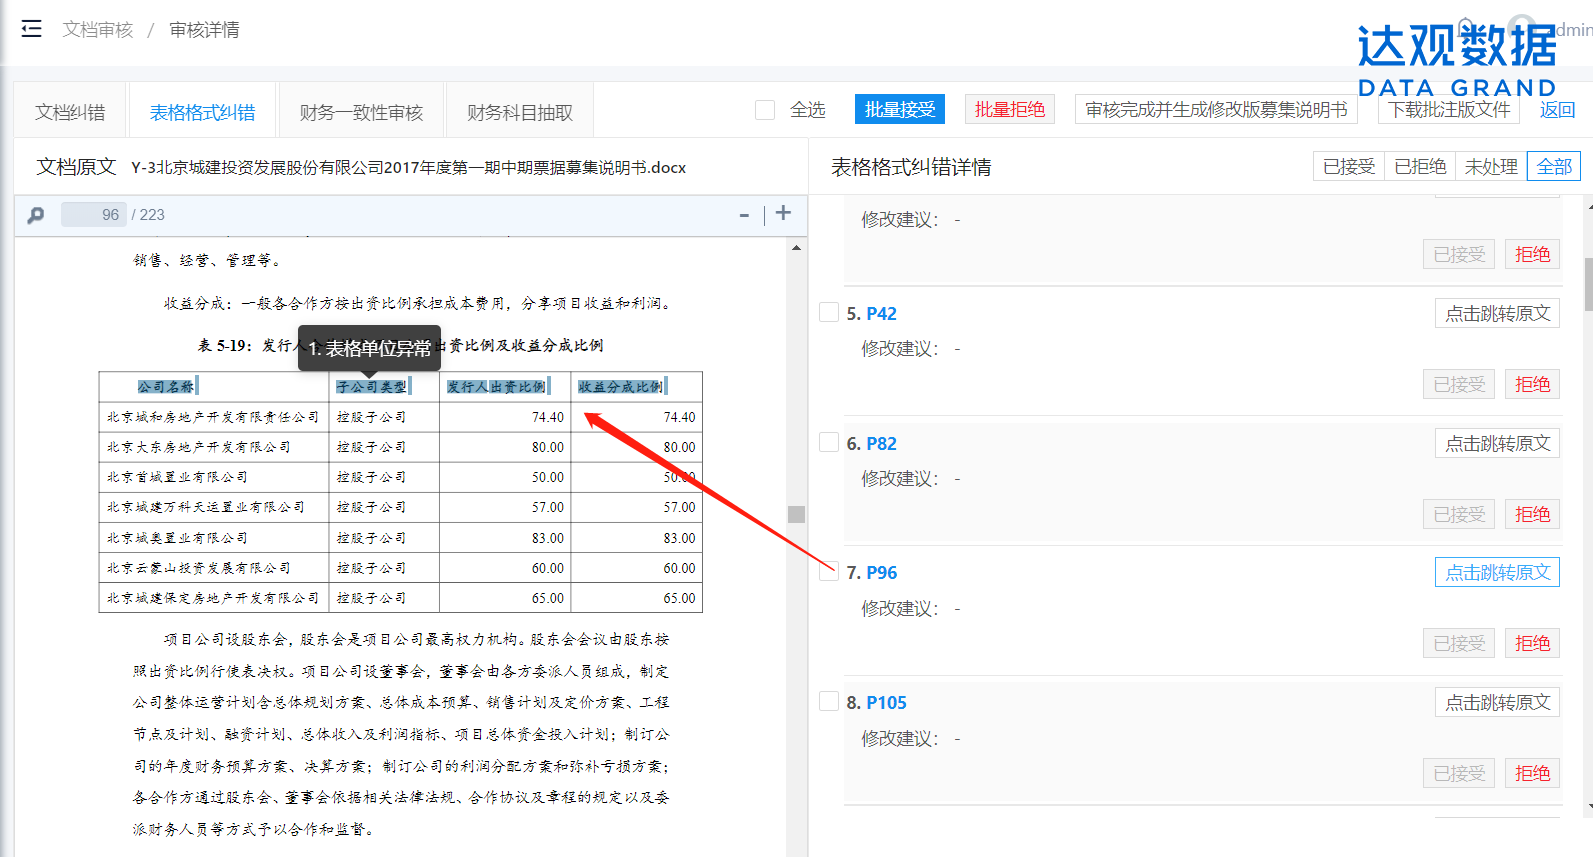This screenshot has height=857, width=1593.
Task: Click the hamburger menu collapse icon
Action: tap(31, 29)
